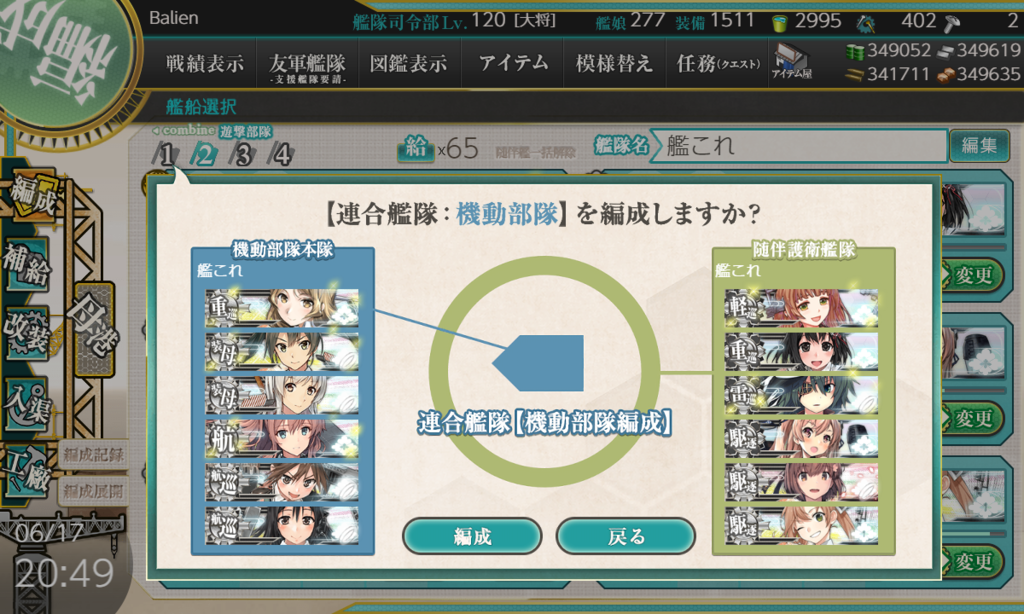Viewport: 1024px width, 614px height.
Task: Return to 母港 home port
Action: tap(94, 329)
